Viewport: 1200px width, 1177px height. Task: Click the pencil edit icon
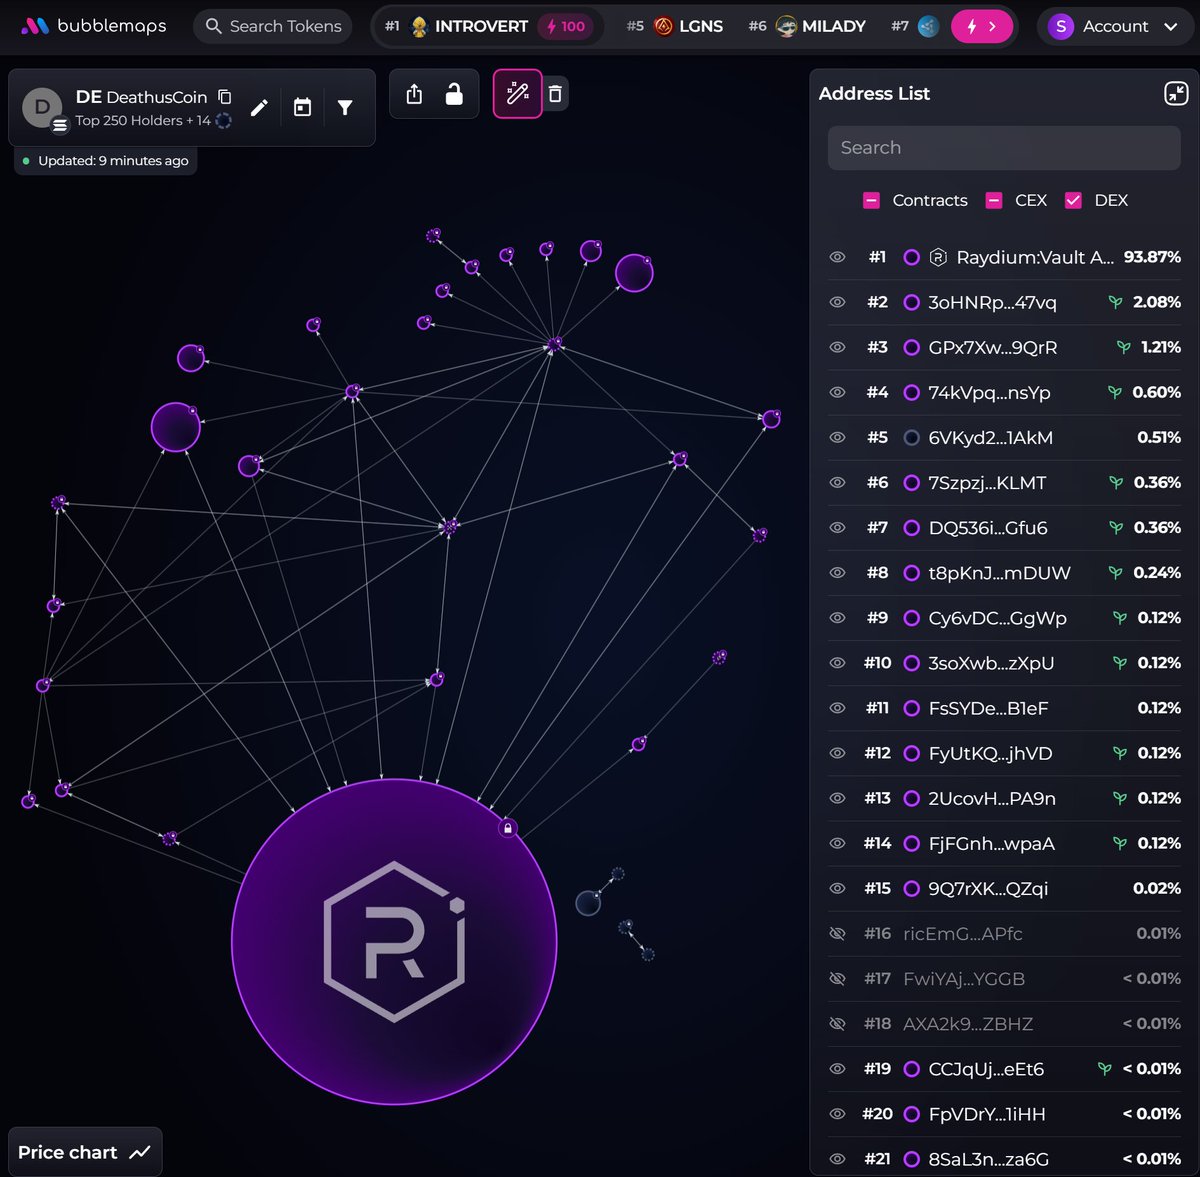click(x=259, y=108)
